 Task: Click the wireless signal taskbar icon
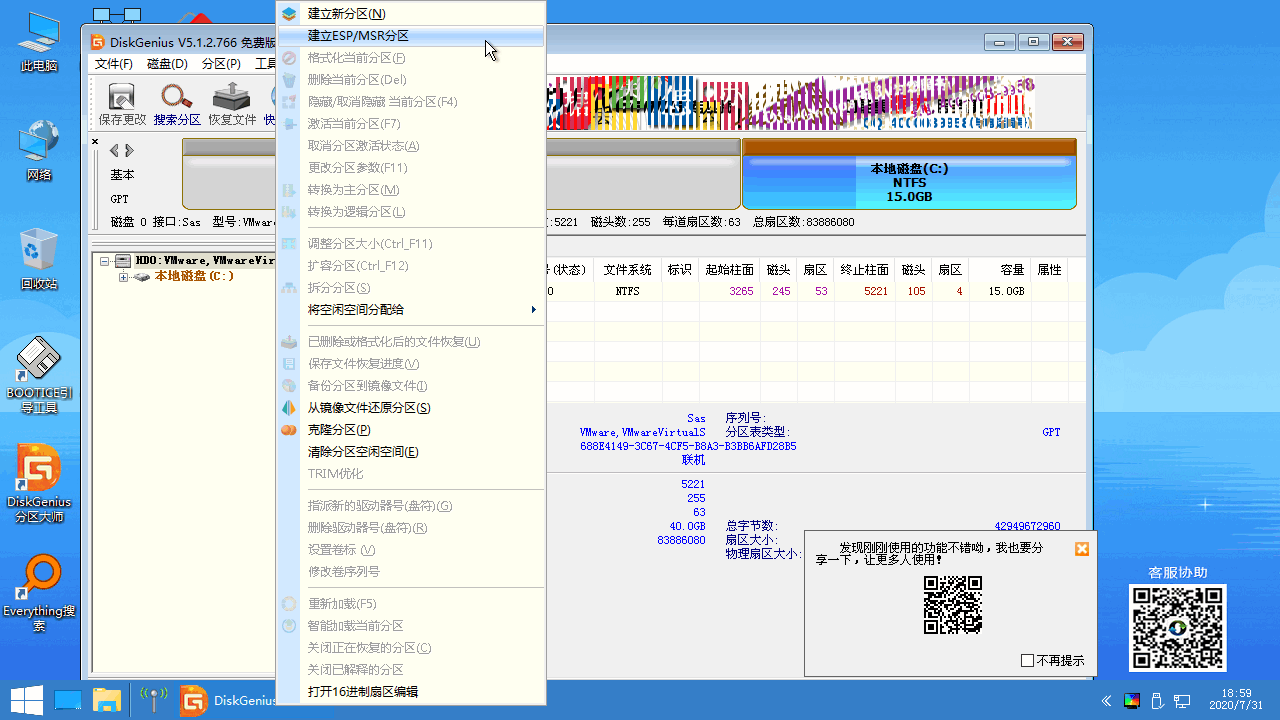click(x=153, y=700)
